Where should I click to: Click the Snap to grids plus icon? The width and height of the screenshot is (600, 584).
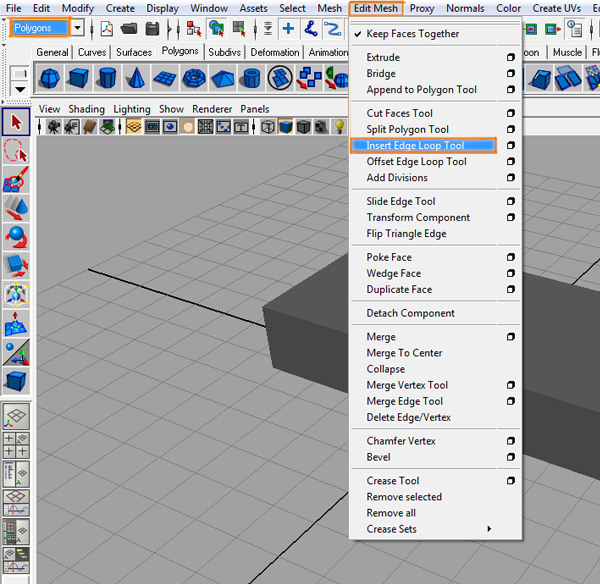coord(289,29)
